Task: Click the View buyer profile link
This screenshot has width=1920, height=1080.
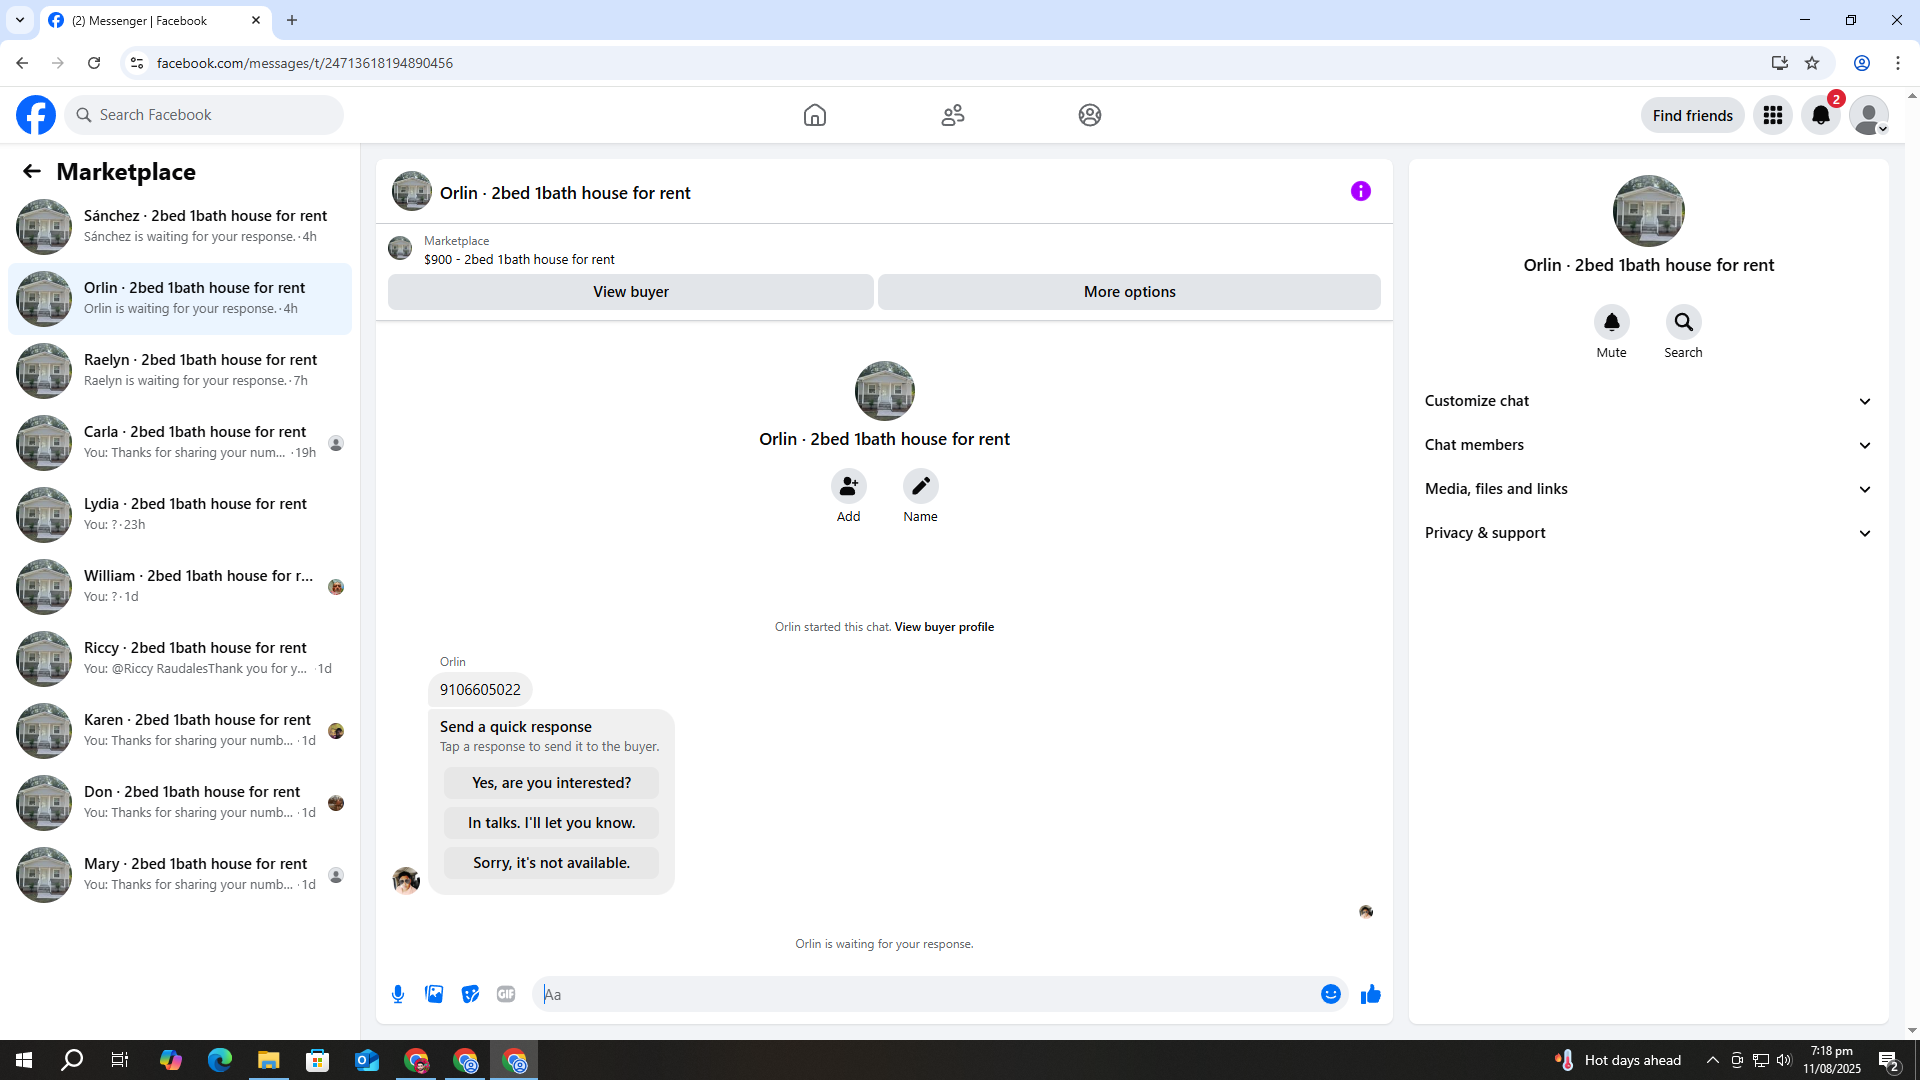Action: [943, 627]
